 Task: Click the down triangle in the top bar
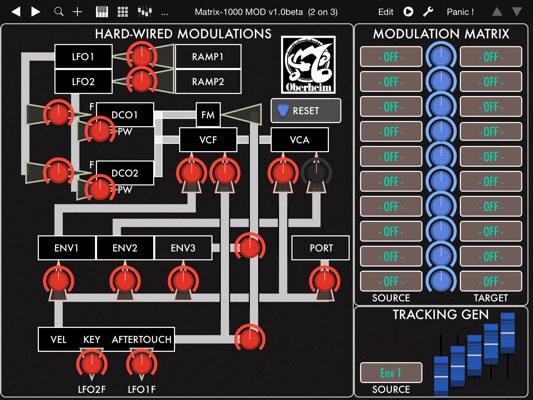[517, 12]
